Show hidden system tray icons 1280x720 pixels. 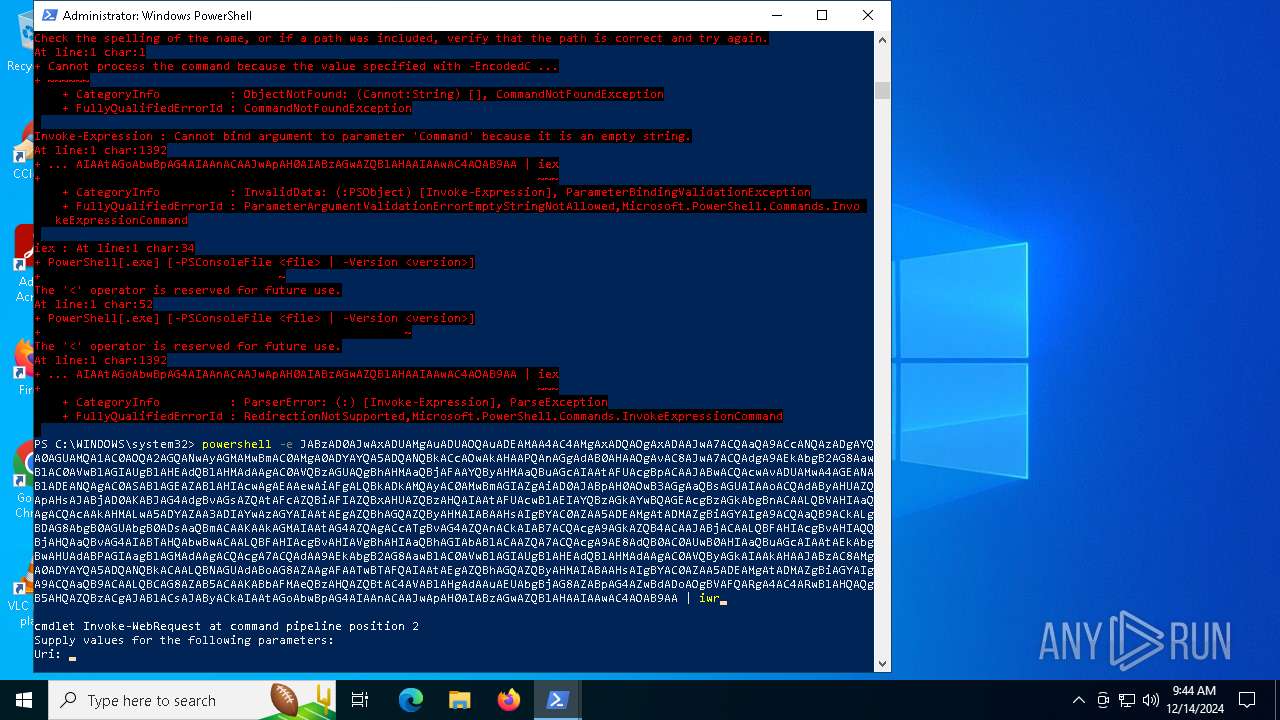[x=1078, y=700]
